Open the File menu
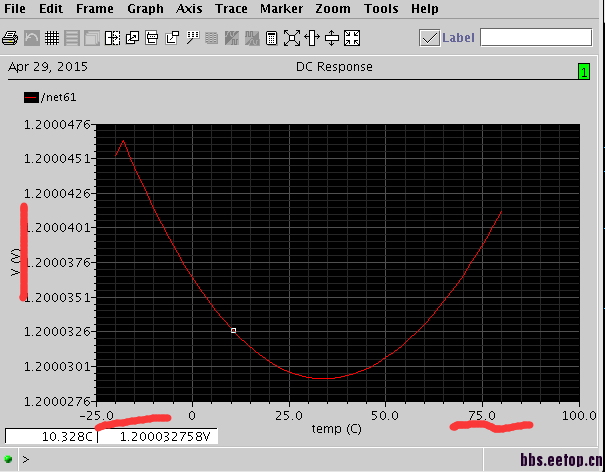The width and height of the screenshot is (605, 472). (15, 8)
